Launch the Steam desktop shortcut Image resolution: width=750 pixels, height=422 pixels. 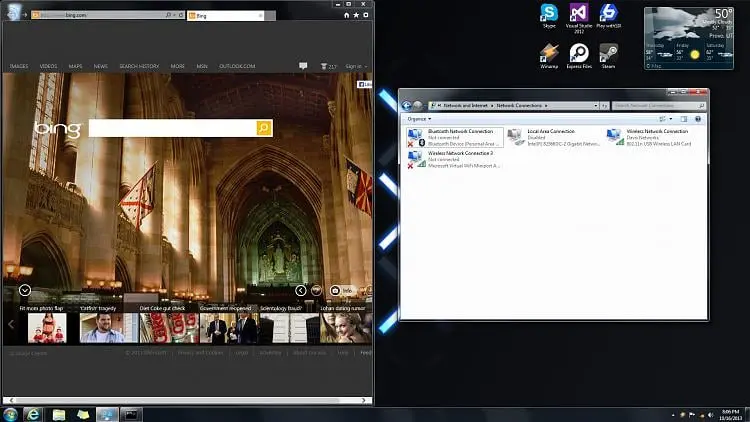[x=608, y=56]
